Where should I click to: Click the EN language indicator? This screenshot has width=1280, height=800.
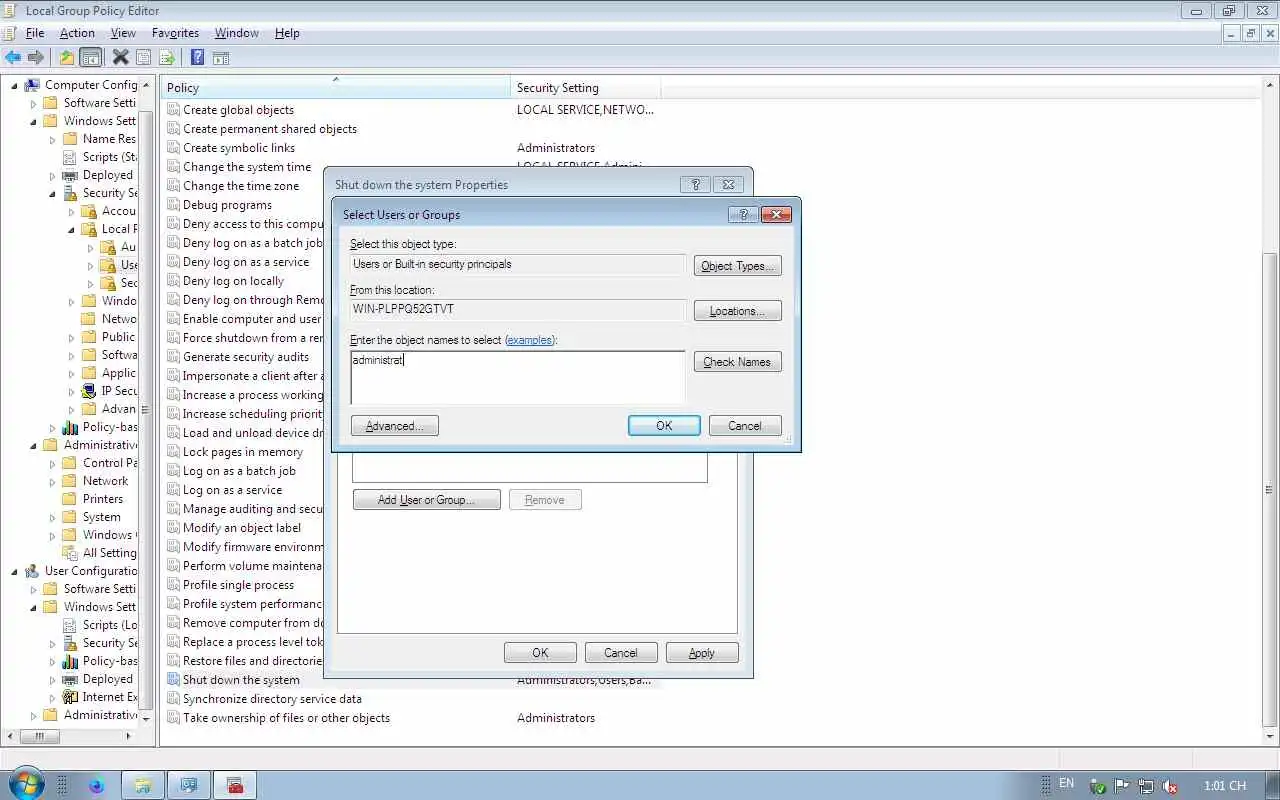(x=1066, y=784)
